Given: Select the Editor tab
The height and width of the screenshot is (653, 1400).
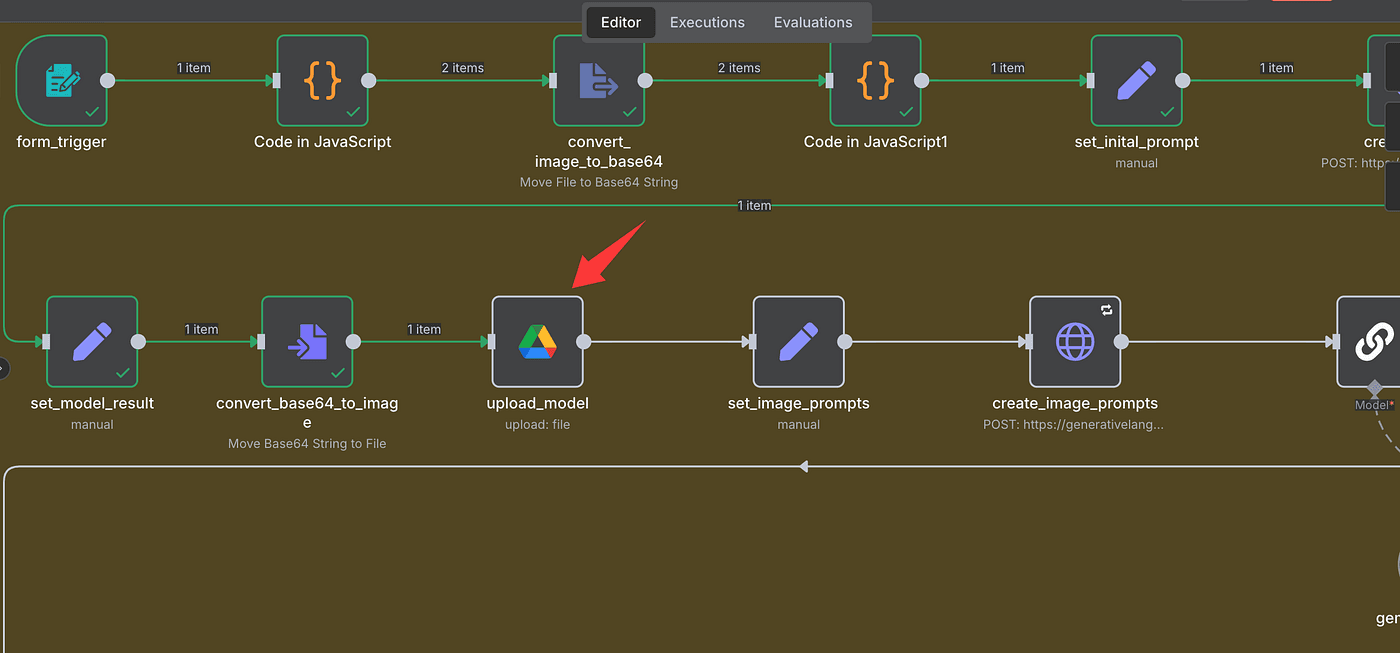Looking at the screenshot, I should pos(621,22).
